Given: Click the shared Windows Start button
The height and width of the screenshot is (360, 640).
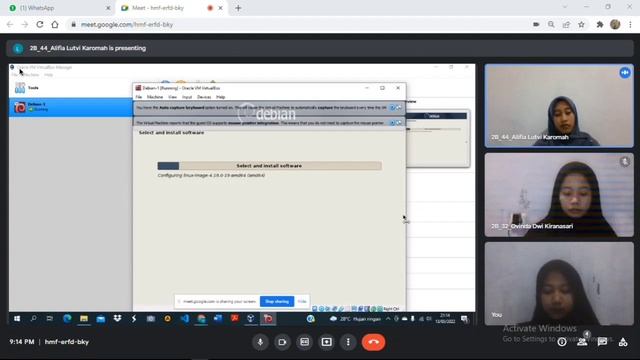Looking at the screenshot, I should tap(17, 319).
